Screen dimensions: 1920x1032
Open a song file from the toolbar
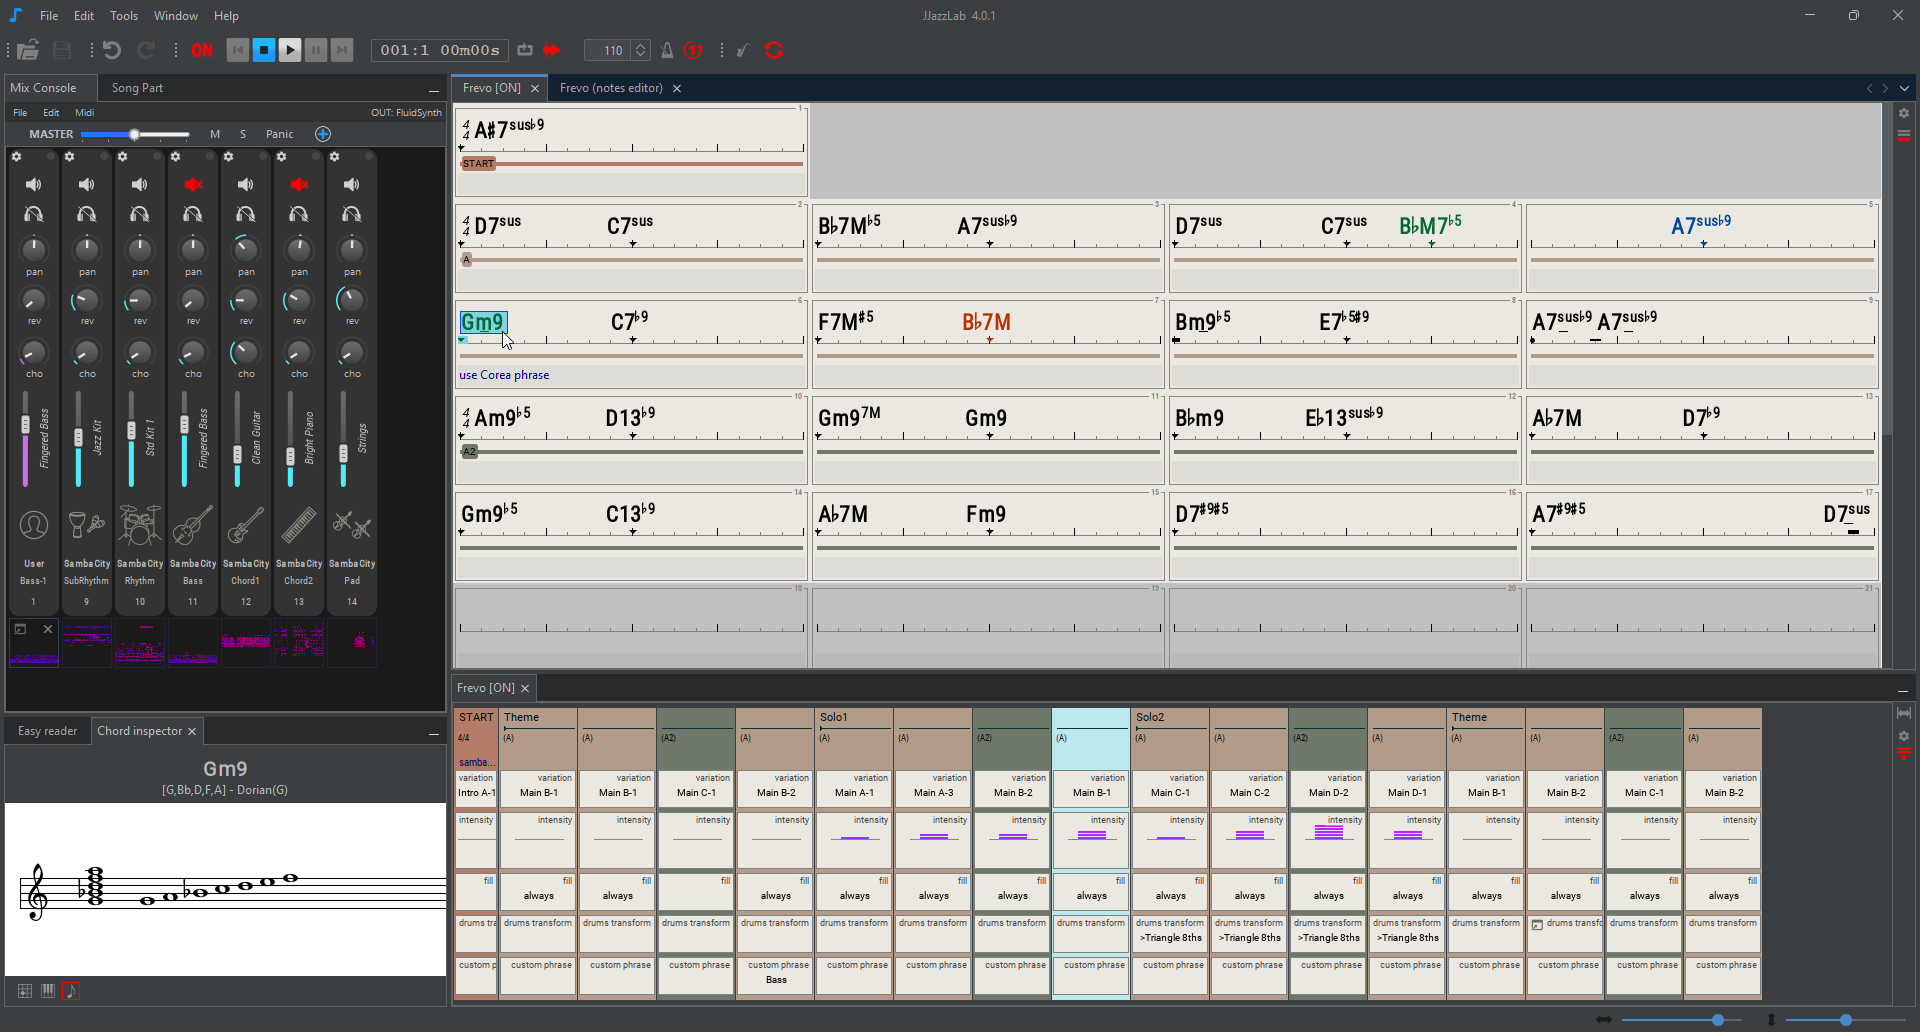click(29, 50)
